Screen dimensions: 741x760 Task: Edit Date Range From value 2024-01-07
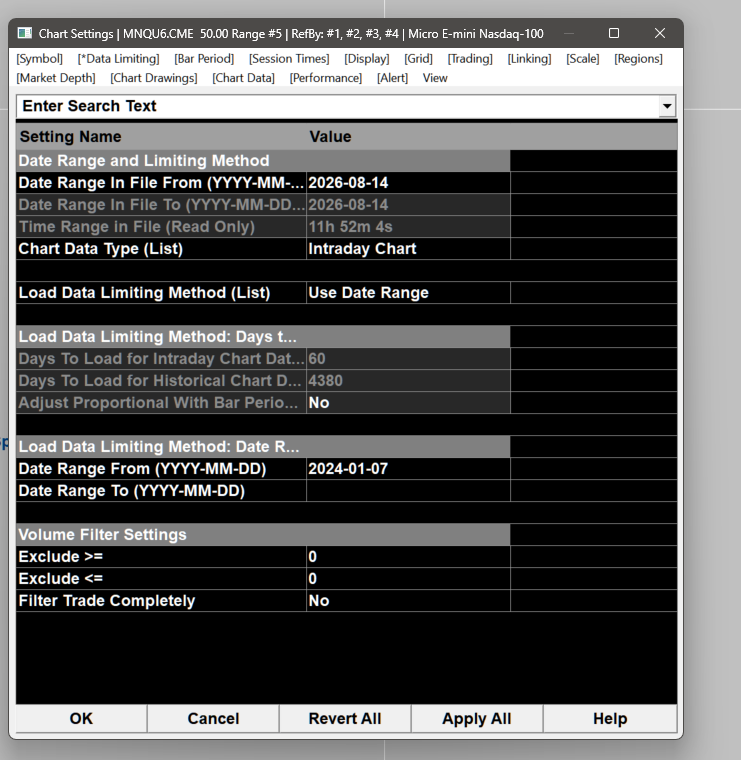[408, 469]
